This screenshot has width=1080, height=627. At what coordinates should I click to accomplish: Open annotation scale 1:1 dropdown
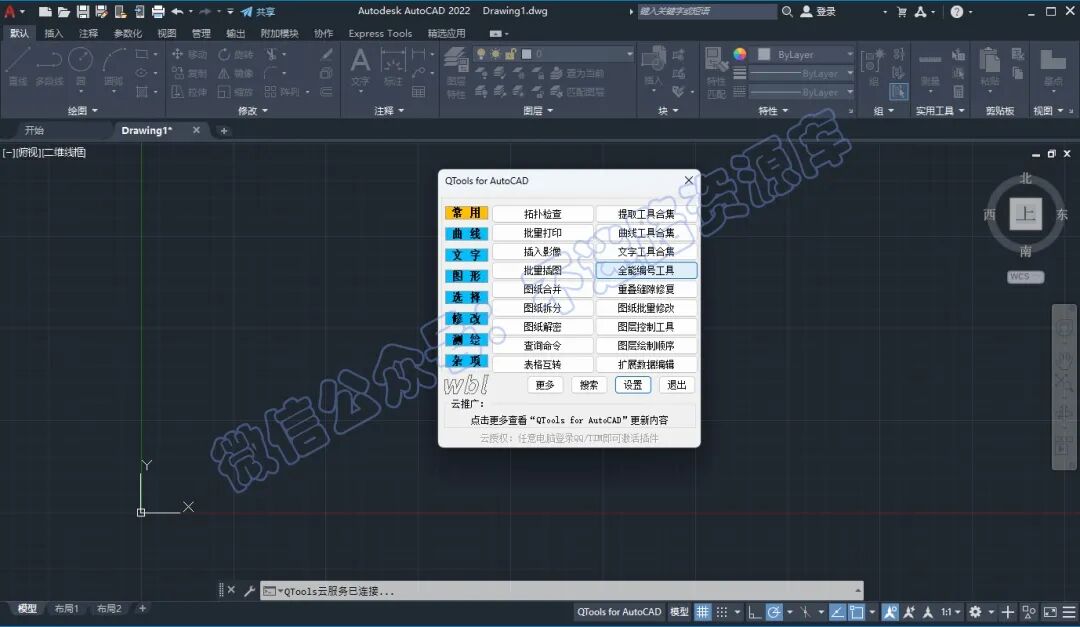(x=951, y=612)
